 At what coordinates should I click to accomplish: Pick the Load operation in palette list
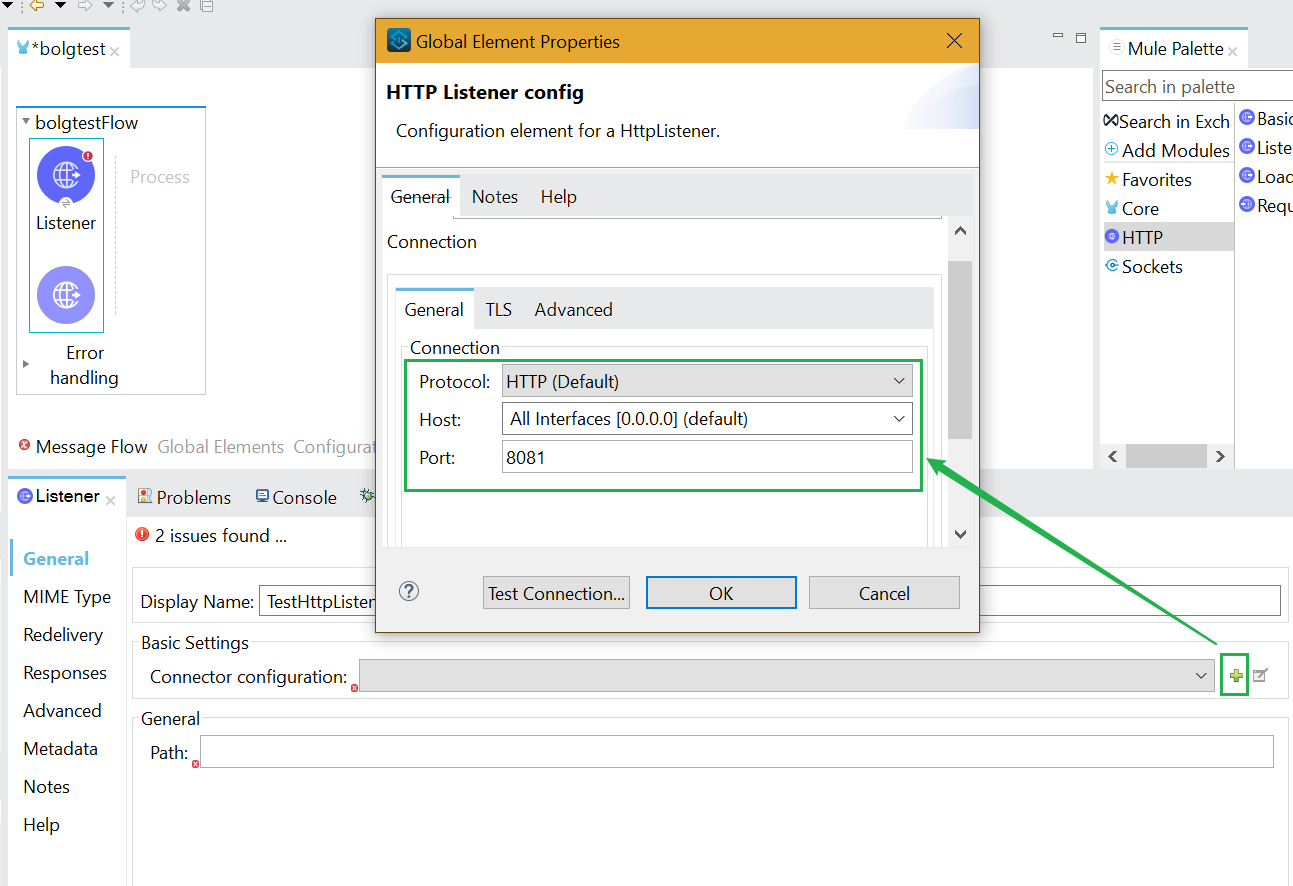(1266, 176)
